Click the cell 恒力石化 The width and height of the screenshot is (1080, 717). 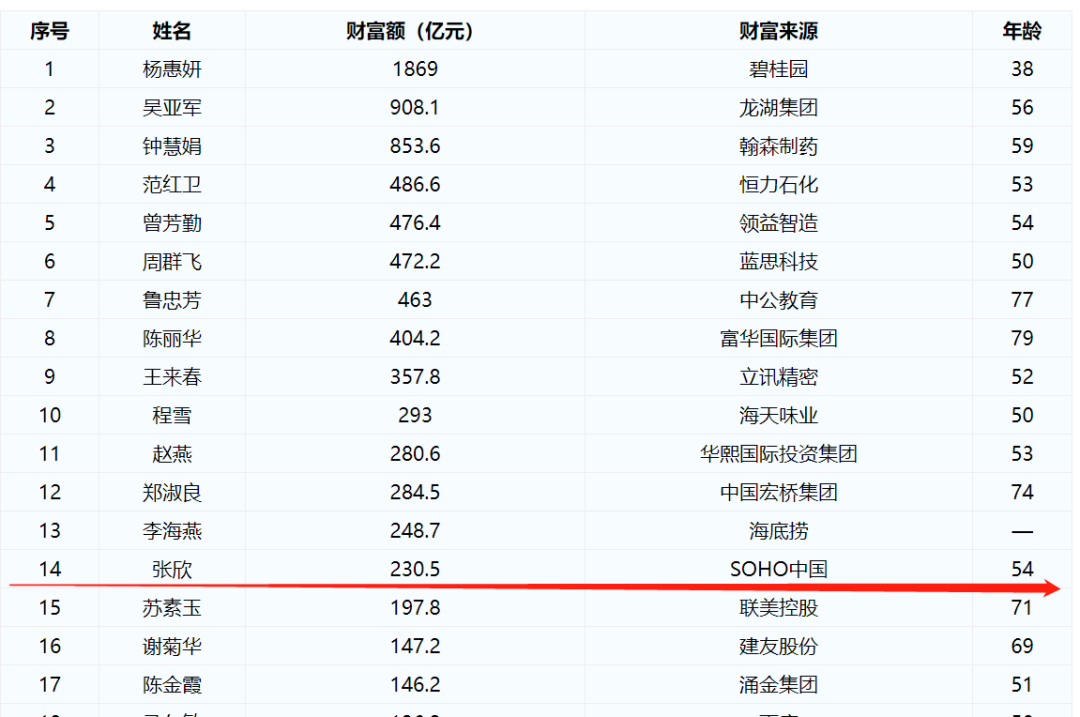pos(778,185)
